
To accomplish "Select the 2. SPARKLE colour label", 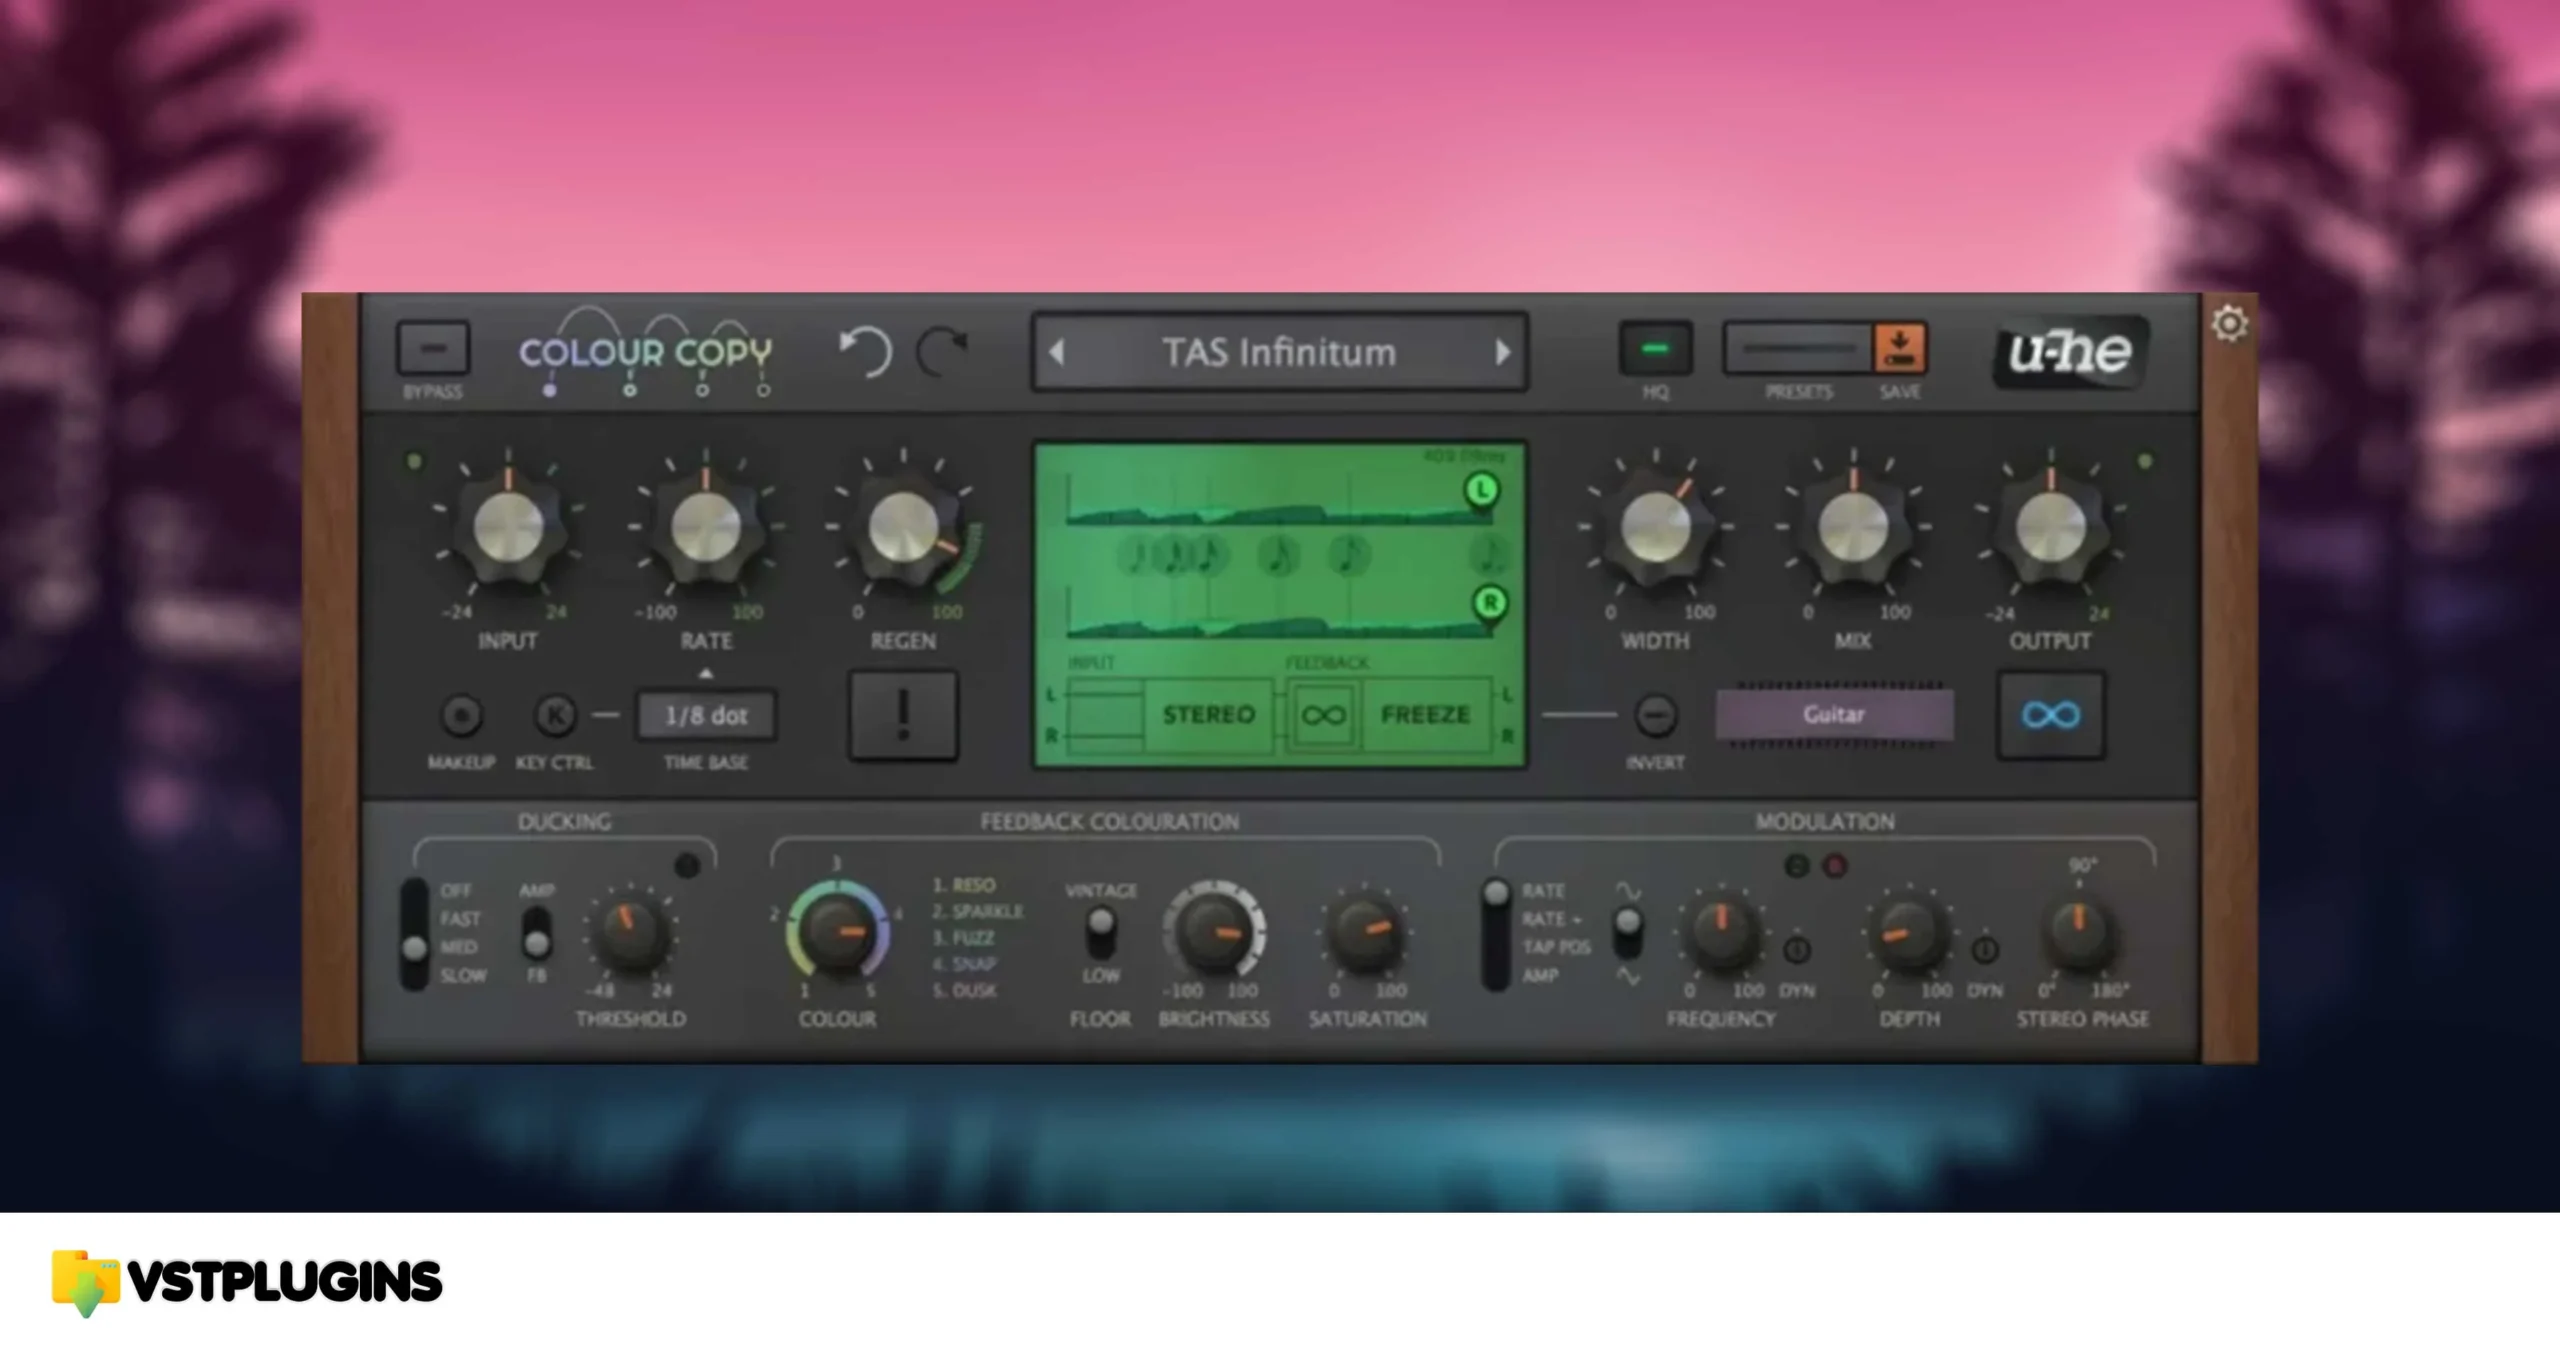I will coord(978,912).
